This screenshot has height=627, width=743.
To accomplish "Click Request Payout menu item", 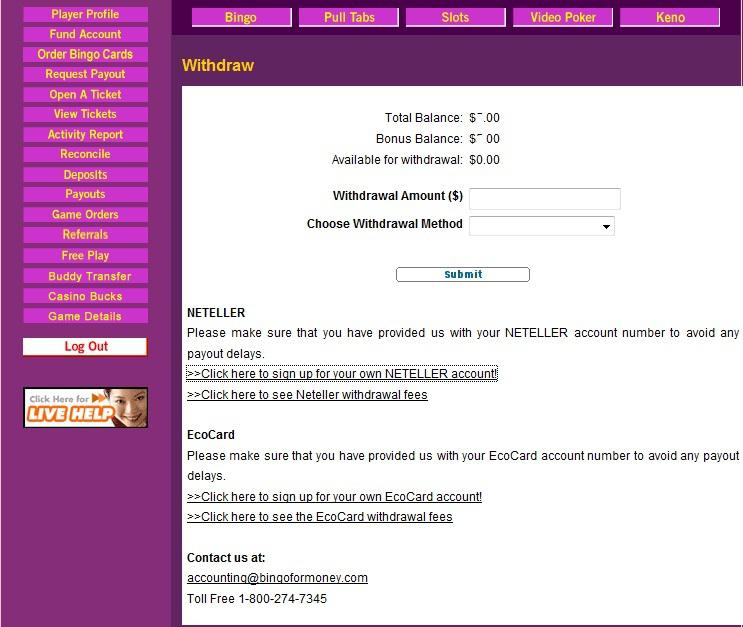I will tap(85, 74).
